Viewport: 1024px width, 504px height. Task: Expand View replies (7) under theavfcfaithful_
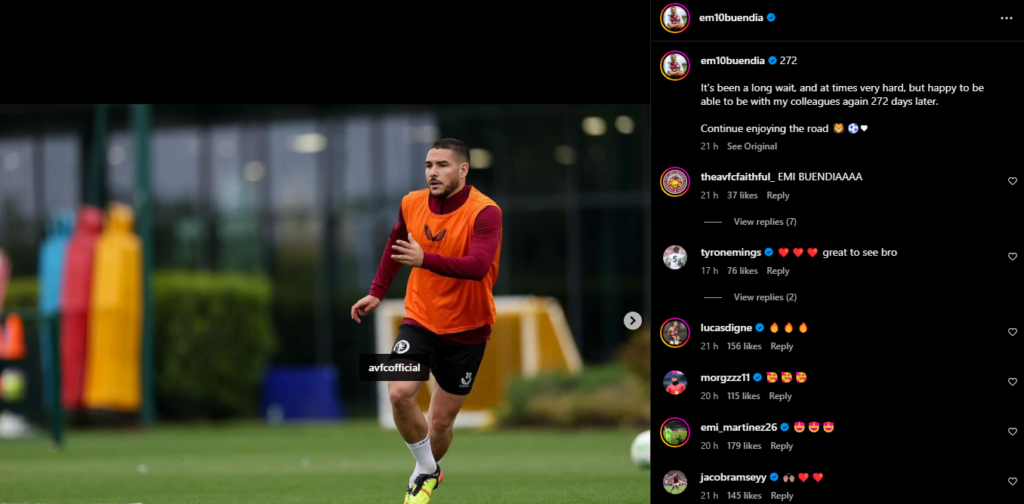[765, 222]
